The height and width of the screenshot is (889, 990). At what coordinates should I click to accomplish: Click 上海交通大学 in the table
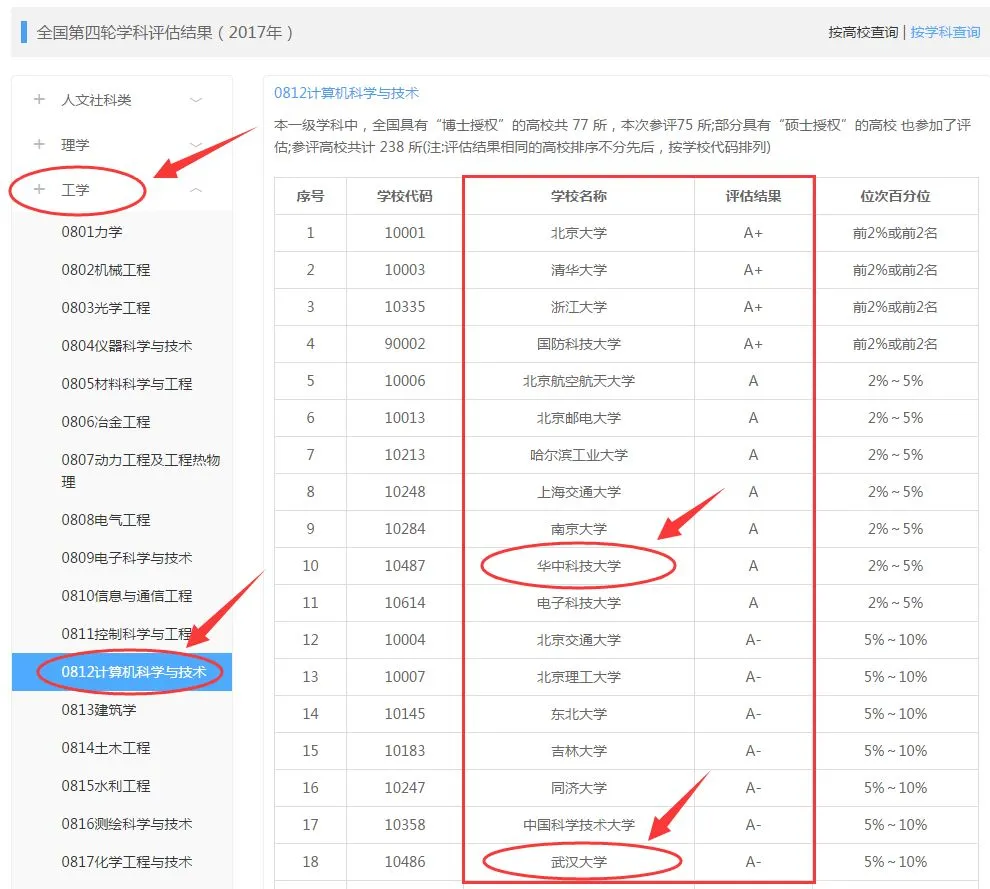(578, 491)
